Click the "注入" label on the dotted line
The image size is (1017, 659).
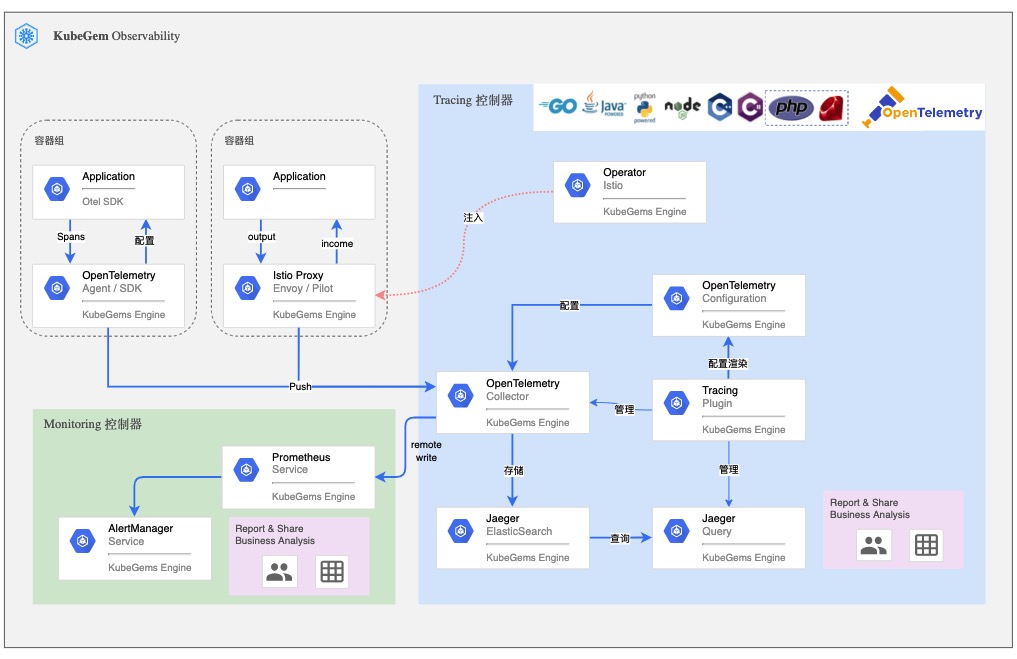coord(473,217)
